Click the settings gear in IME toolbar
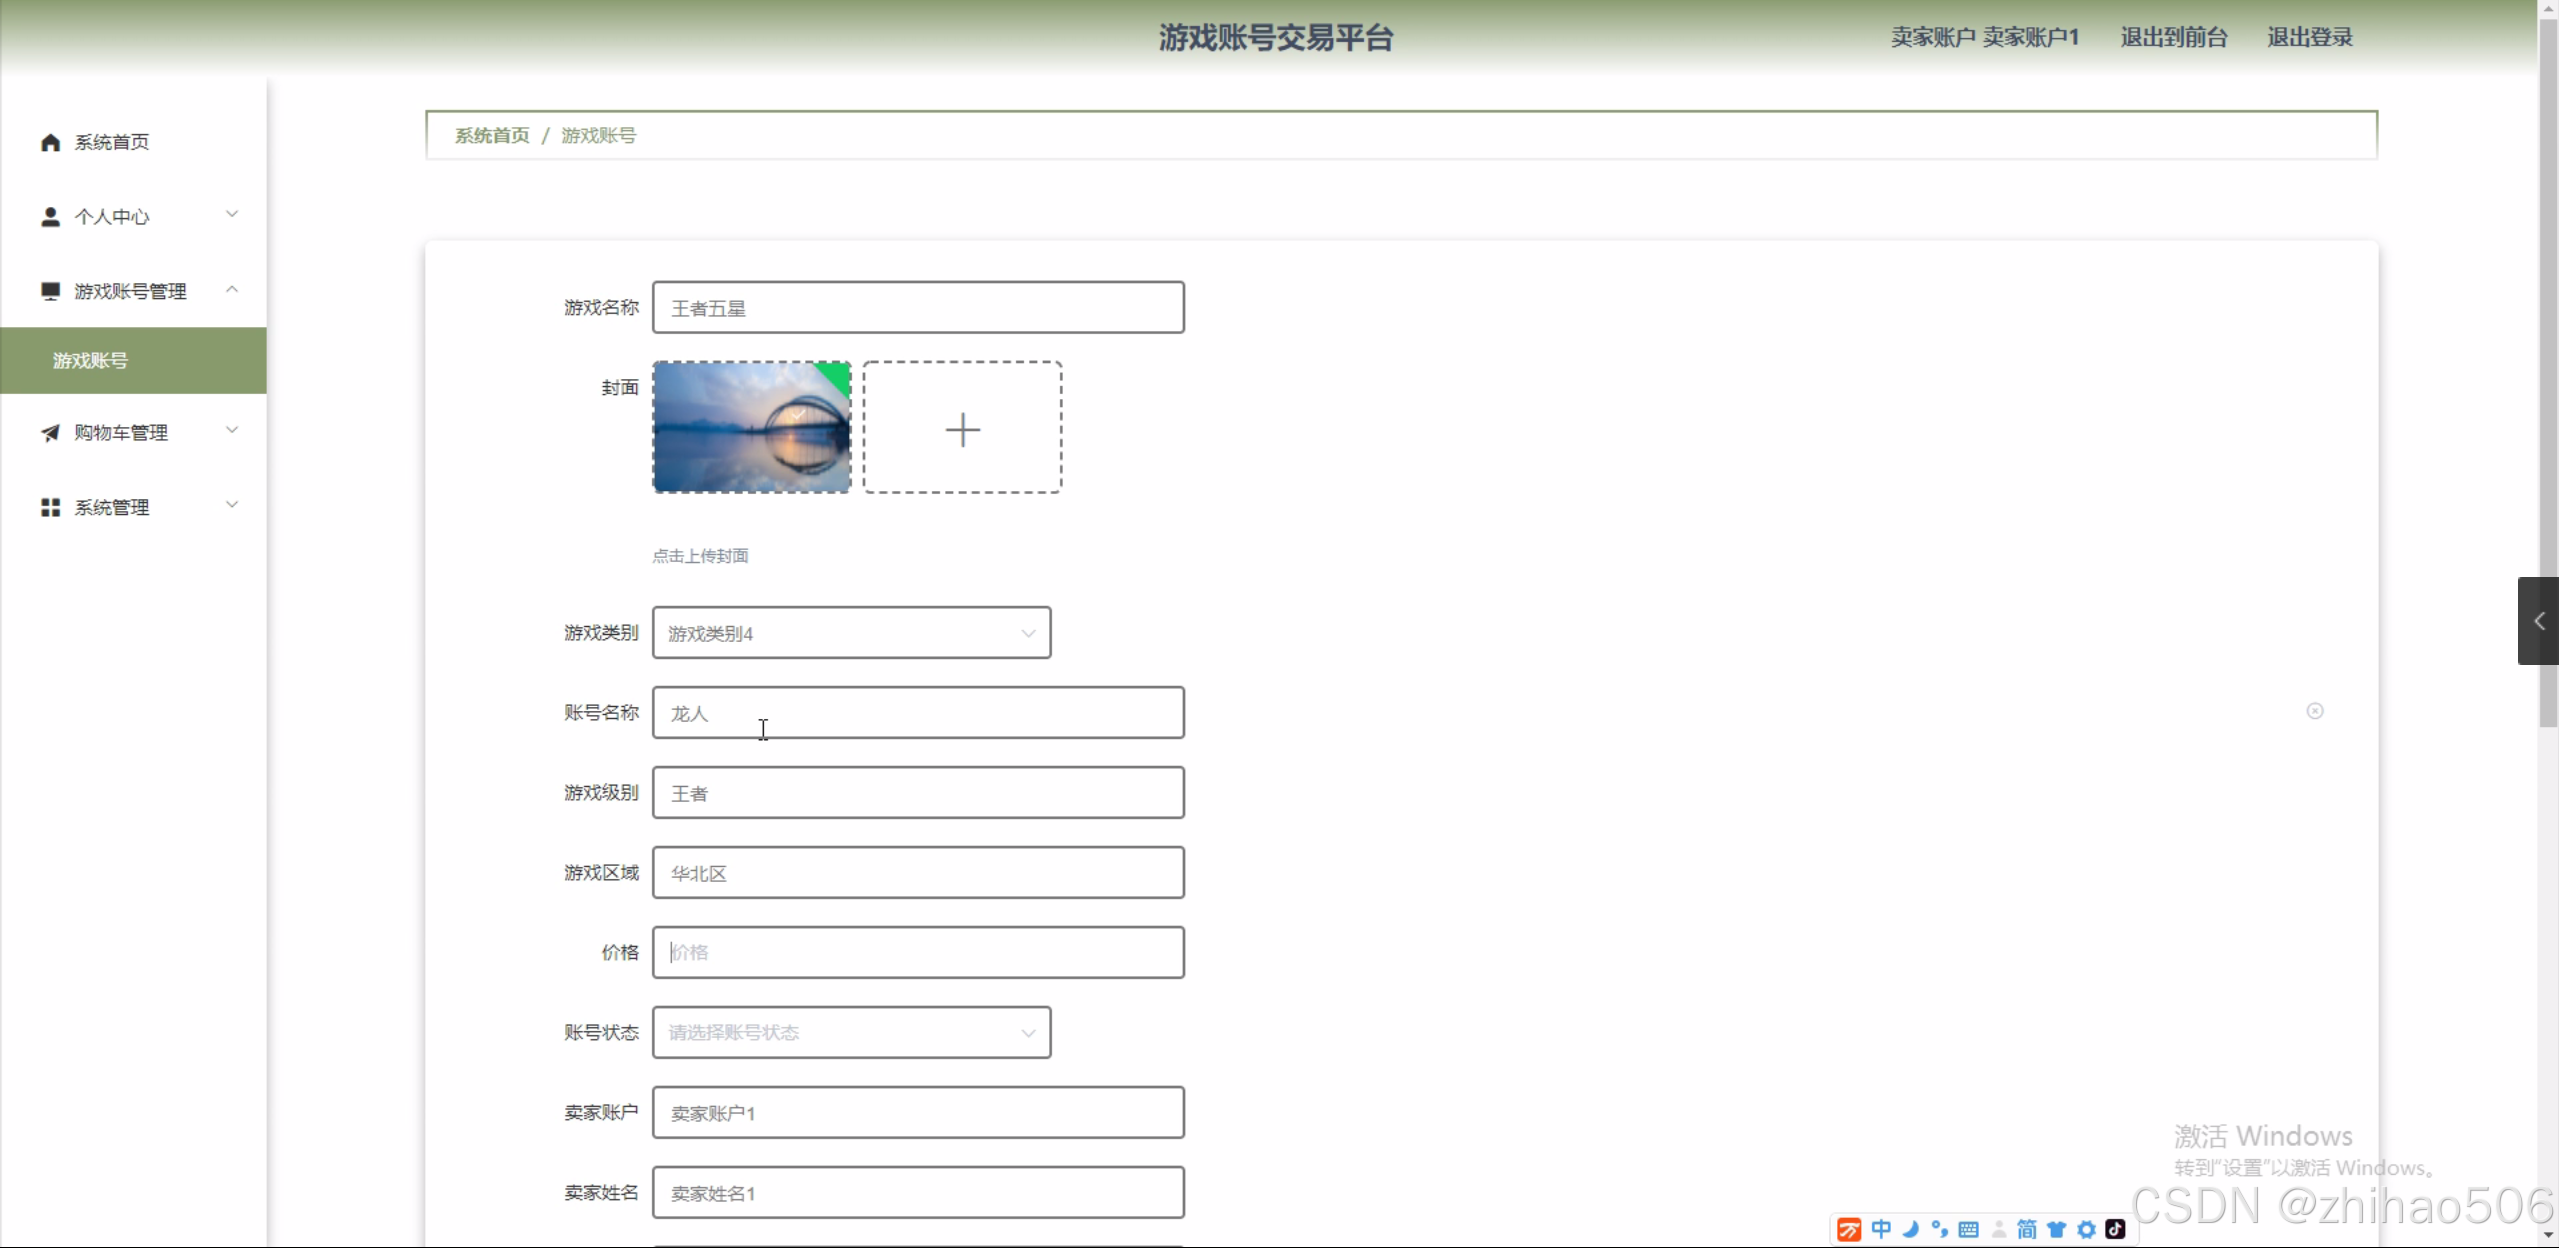This screenshot has width=2559, height=1248. pyautogui.click(x=2086, y=1229)
